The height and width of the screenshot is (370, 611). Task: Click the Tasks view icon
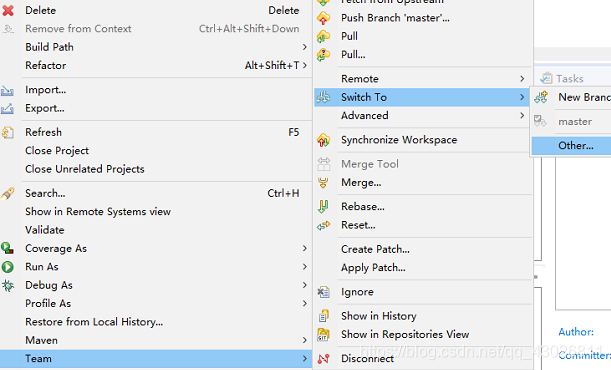point(546,78)
